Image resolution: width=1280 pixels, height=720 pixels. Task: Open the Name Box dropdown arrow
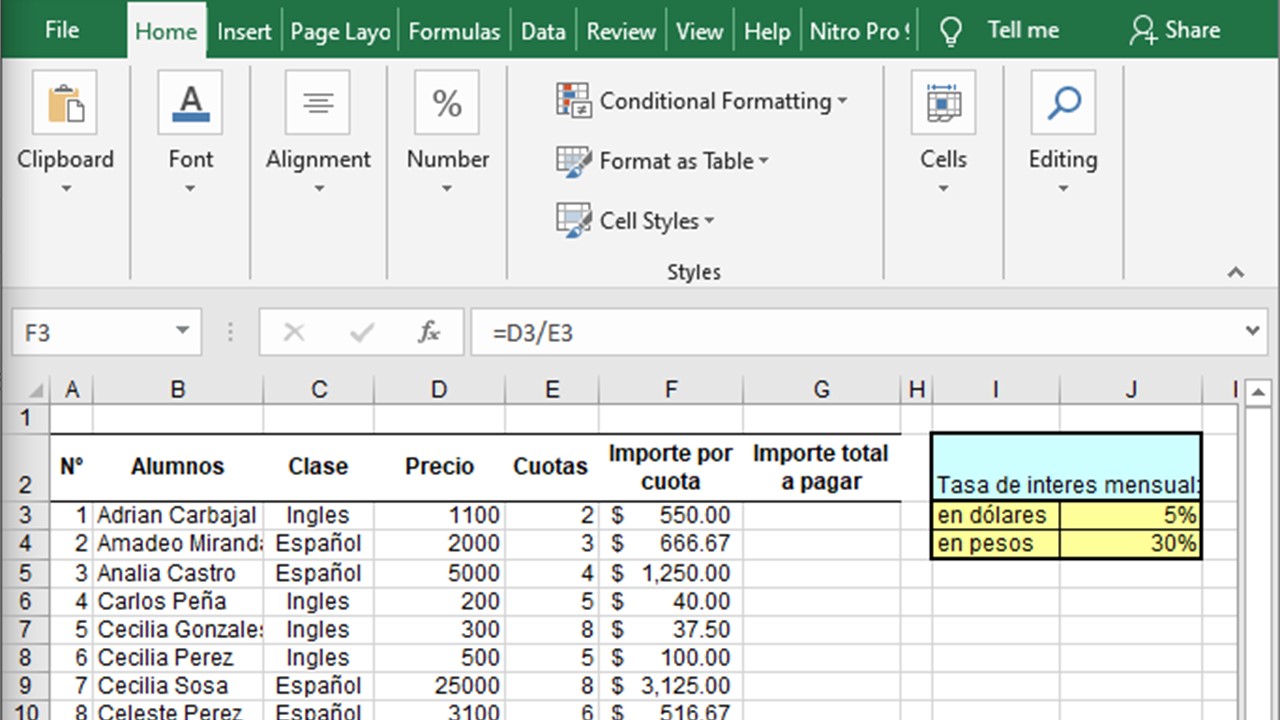tap(182, 332)
